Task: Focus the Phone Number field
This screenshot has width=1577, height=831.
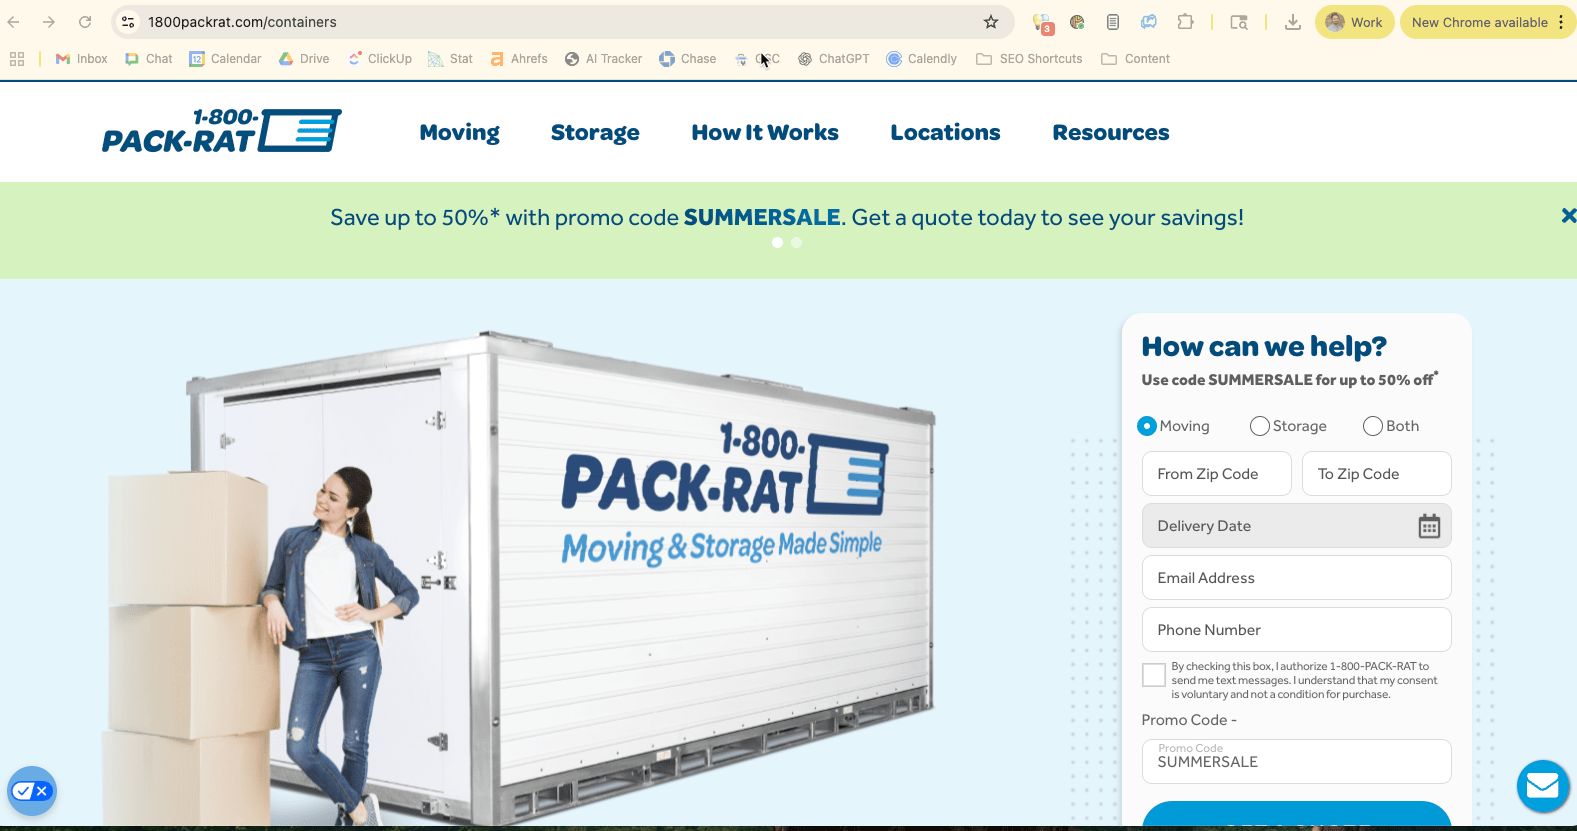Action: [x=1297, y=630]
